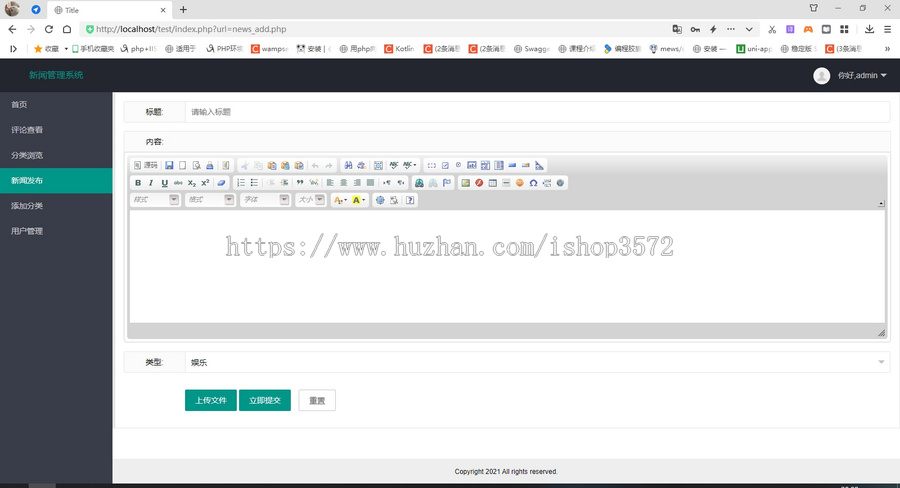This screenshot has height=488, width=900.
Task: Toggle numbered list in editor
Action: point(240,183)
